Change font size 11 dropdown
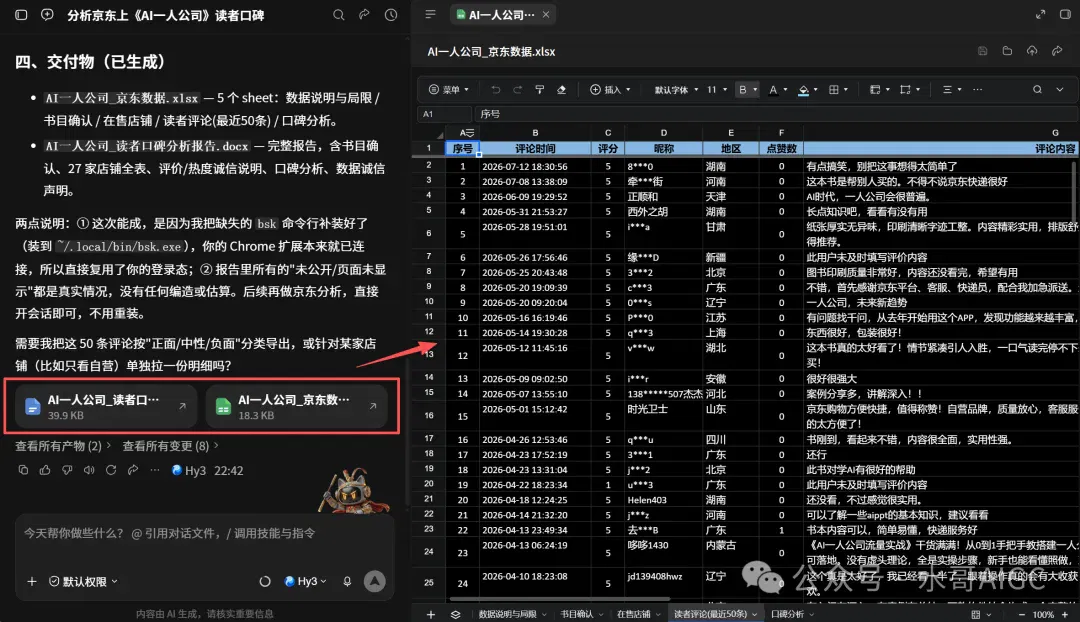The width and height of the screenshot is (1080, 622). (x=717, y=90)
